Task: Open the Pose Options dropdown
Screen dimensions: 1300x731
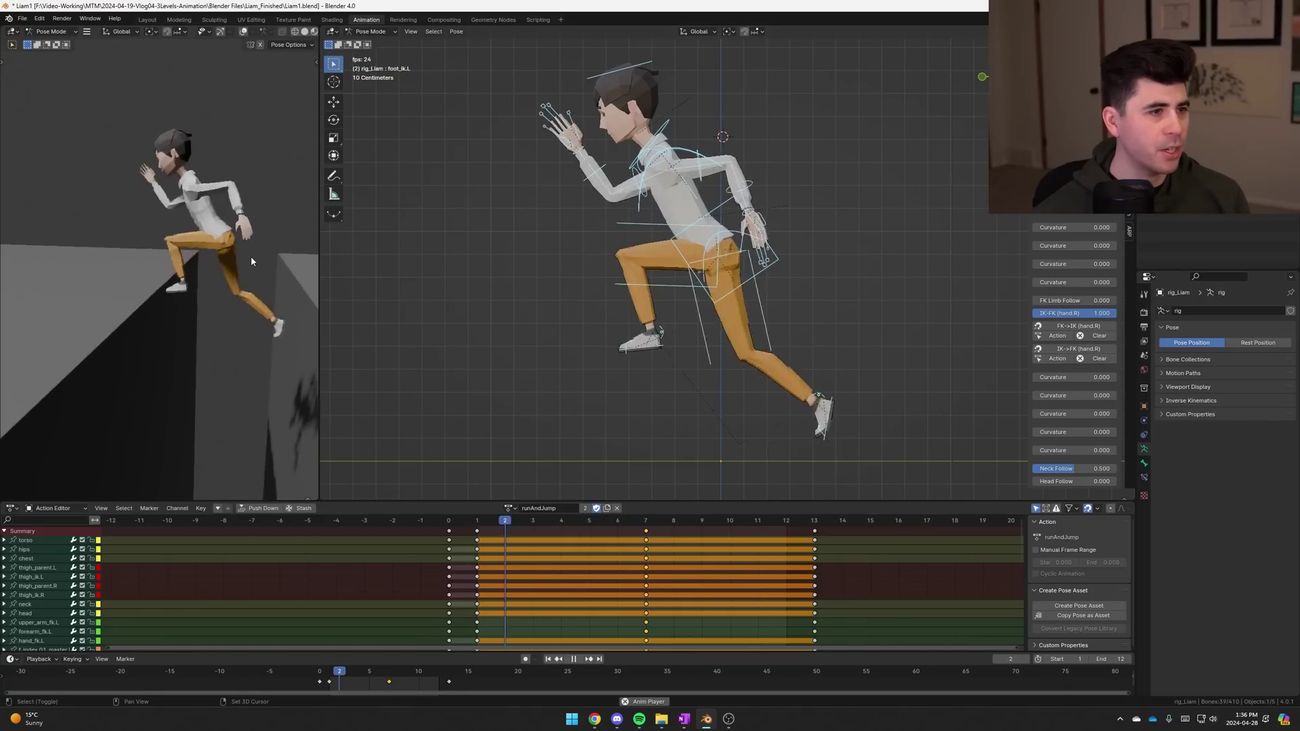Action: point(290,45)
